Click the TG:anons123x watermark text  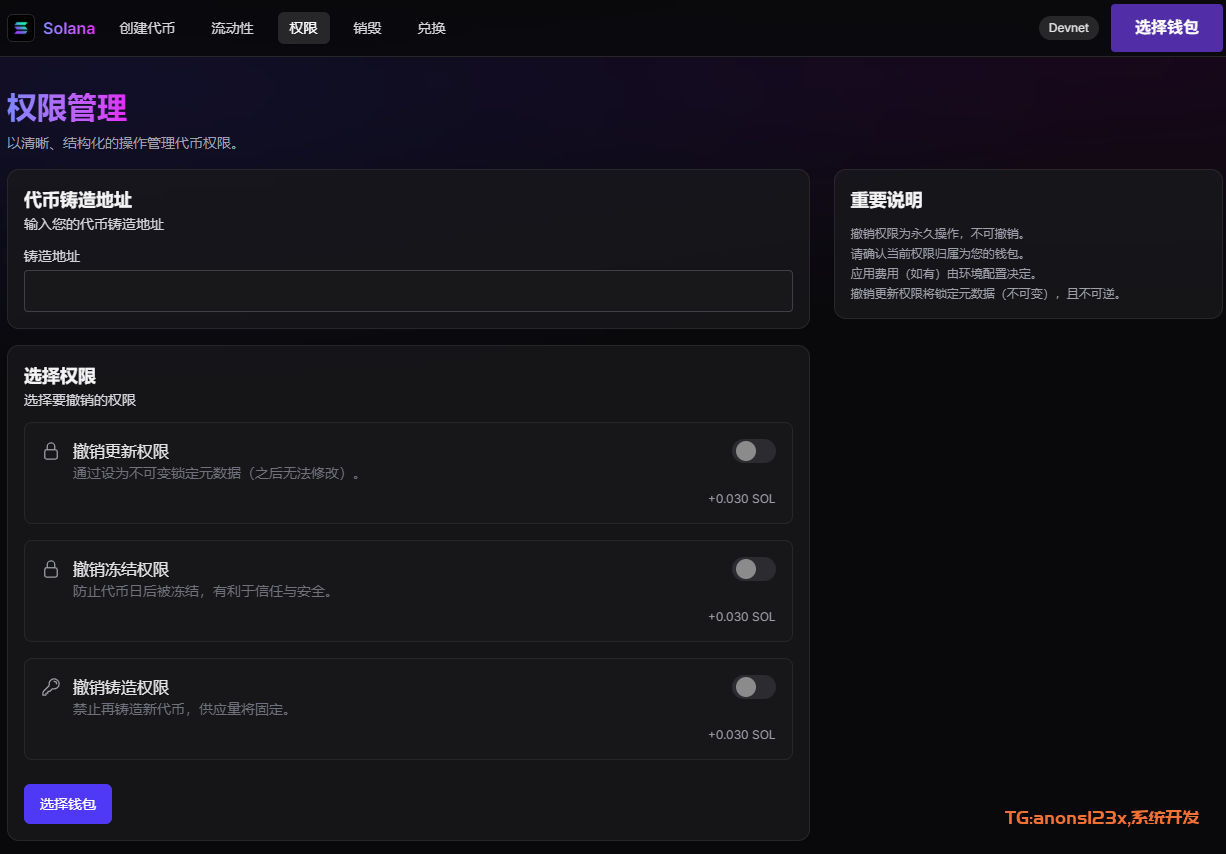[1101, 817]
